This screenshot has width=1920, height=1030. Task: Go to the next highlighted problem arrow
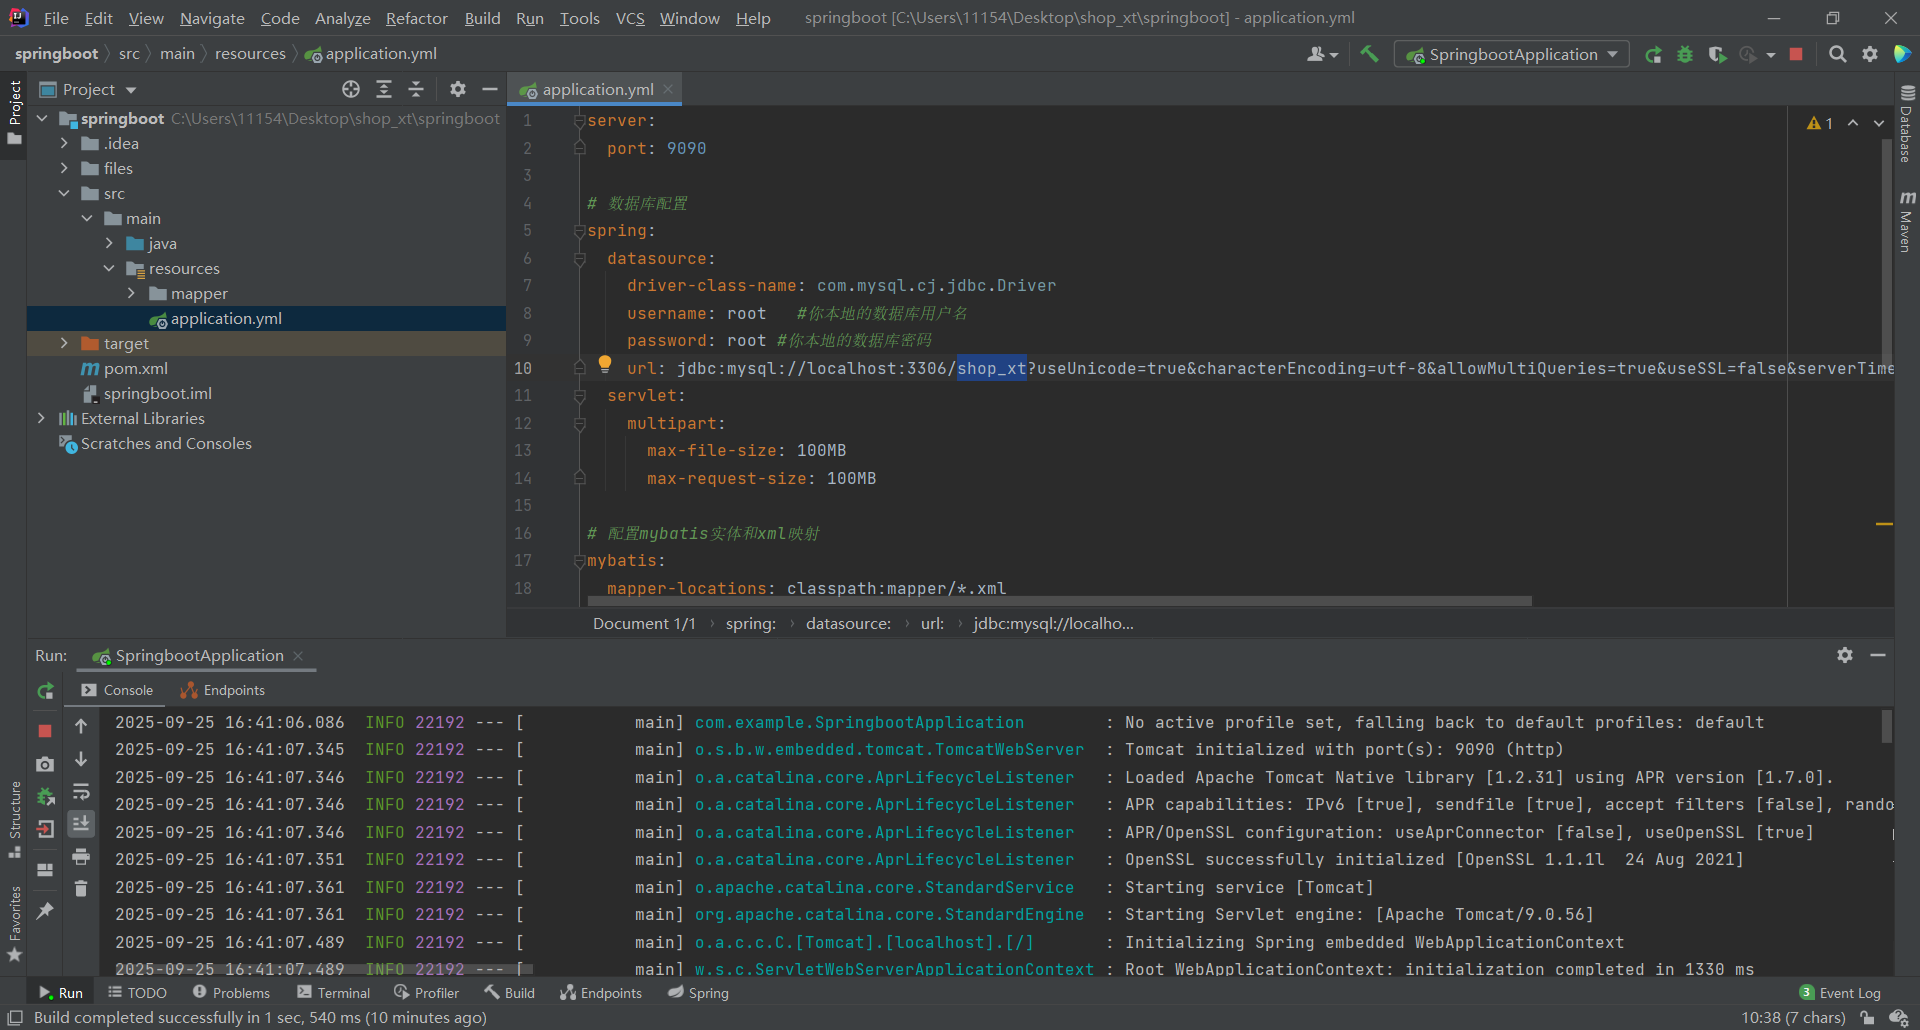[x=1879, y=123]
